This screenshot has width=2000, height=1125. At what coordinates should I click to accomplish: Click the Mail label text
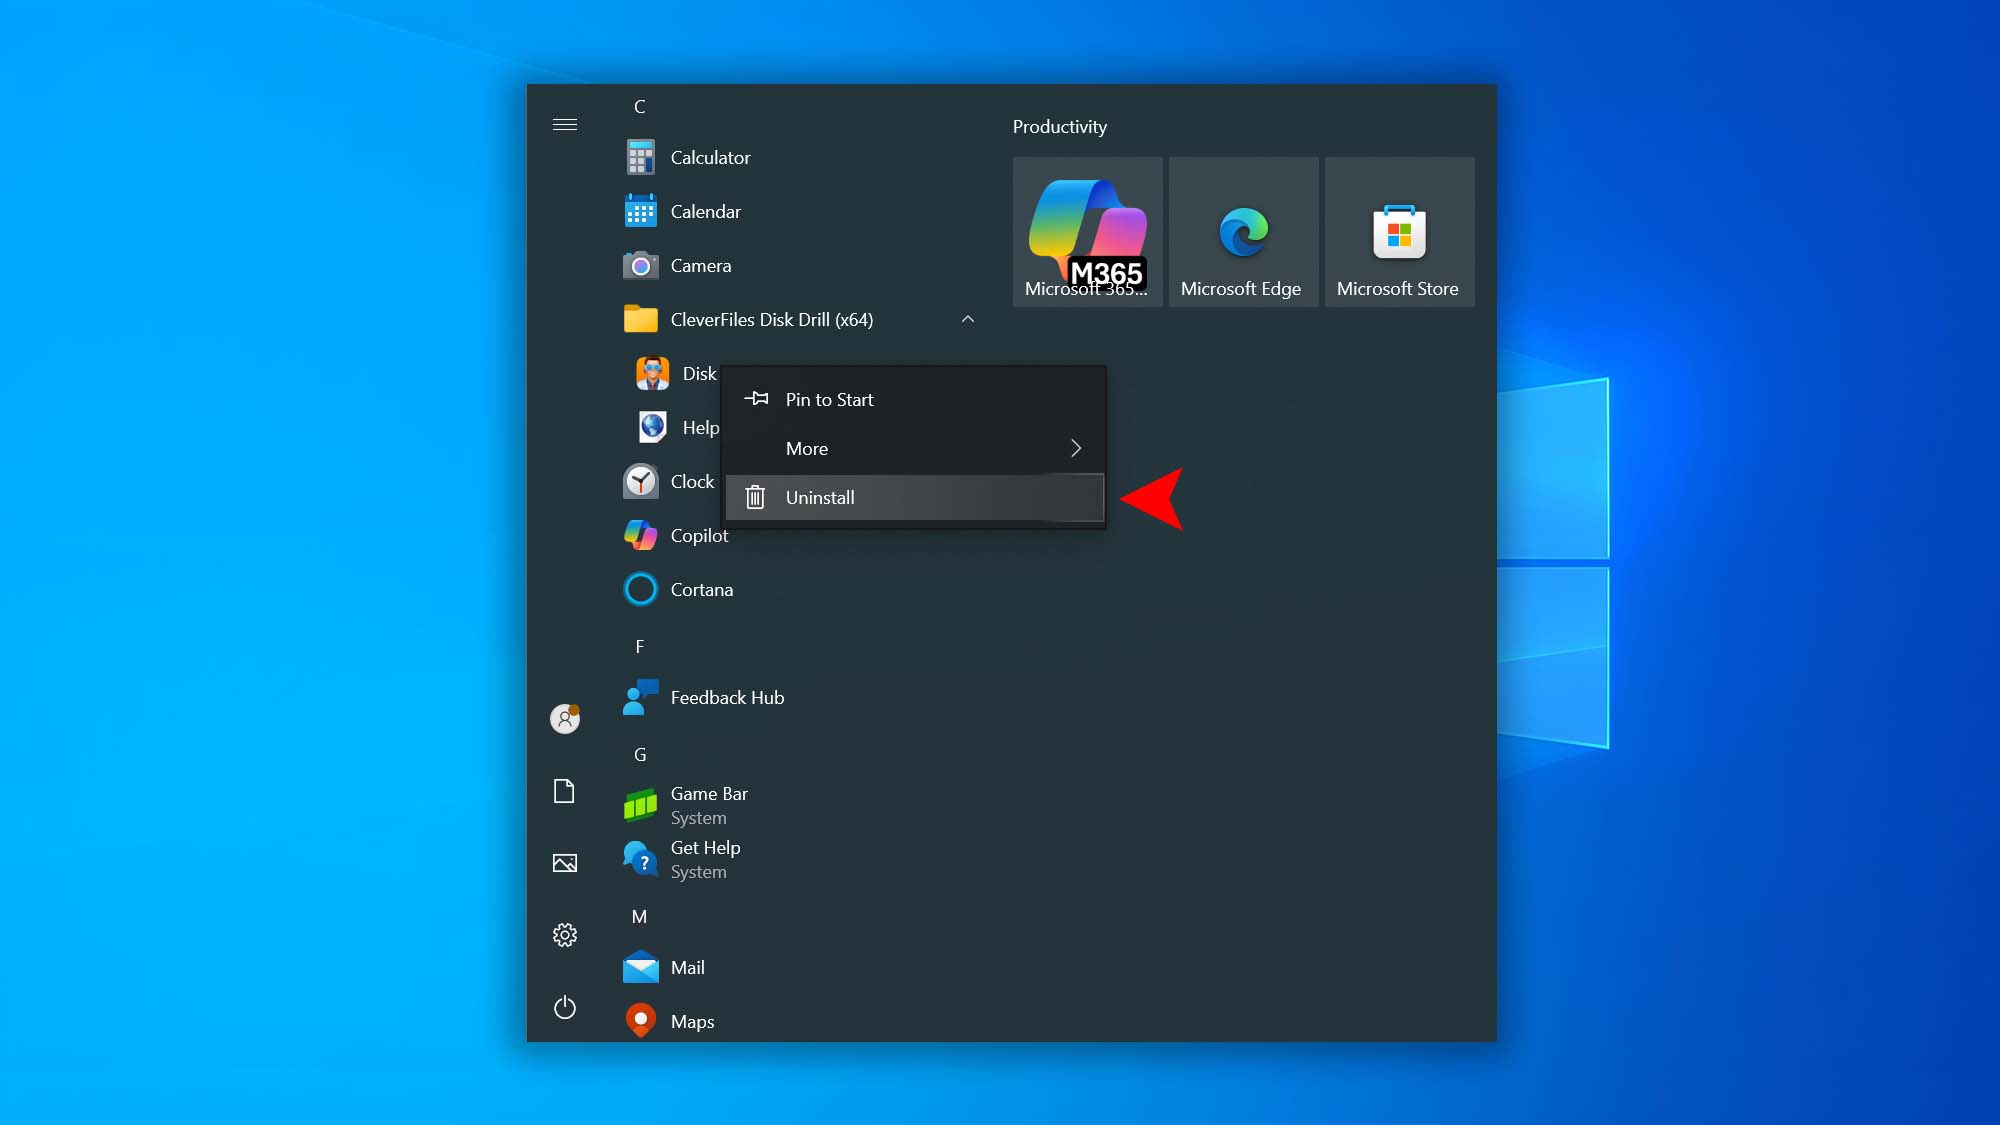(x=688, y=968)
